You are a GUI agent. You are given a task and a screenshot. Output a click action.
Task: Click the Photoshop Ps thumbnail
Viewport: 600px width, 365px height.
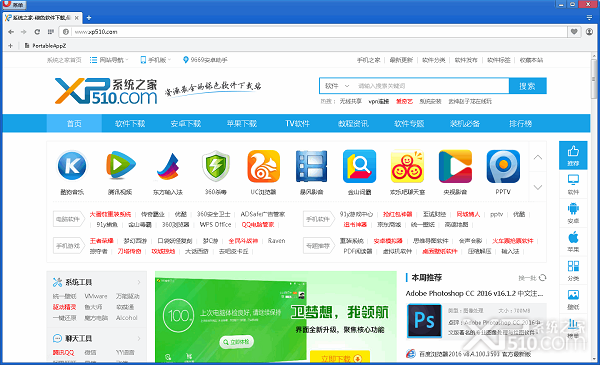(x=424, y=321)
